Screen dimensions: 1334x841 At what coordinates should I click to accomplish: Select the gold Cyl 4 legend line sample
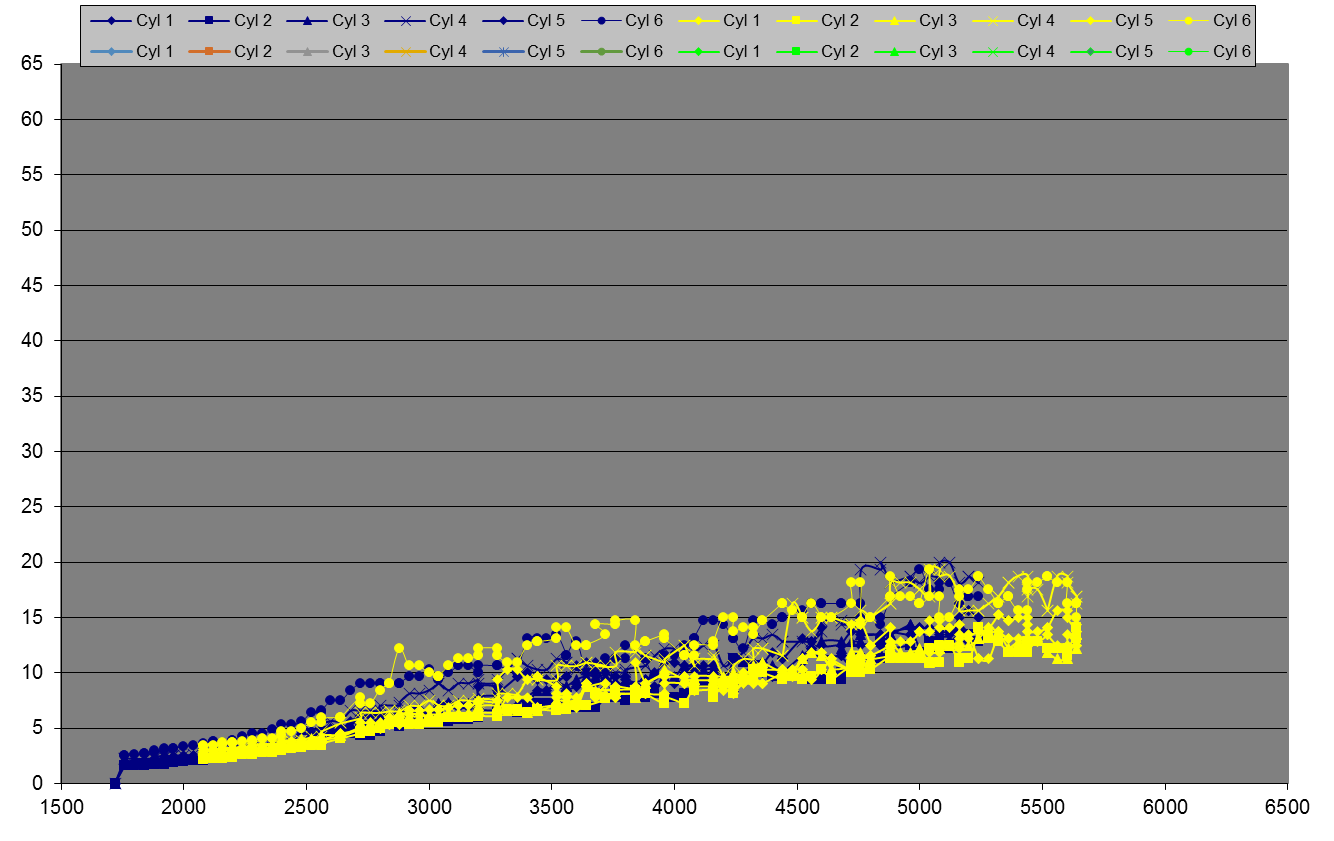pos(405,51)
